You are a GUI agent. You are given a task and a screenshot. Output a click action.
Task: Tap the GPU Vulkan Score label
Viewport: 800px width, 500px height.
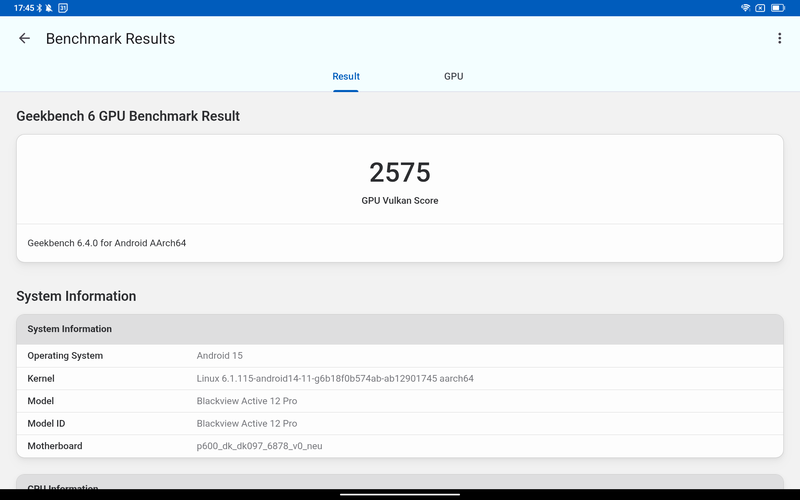[400, 201]
